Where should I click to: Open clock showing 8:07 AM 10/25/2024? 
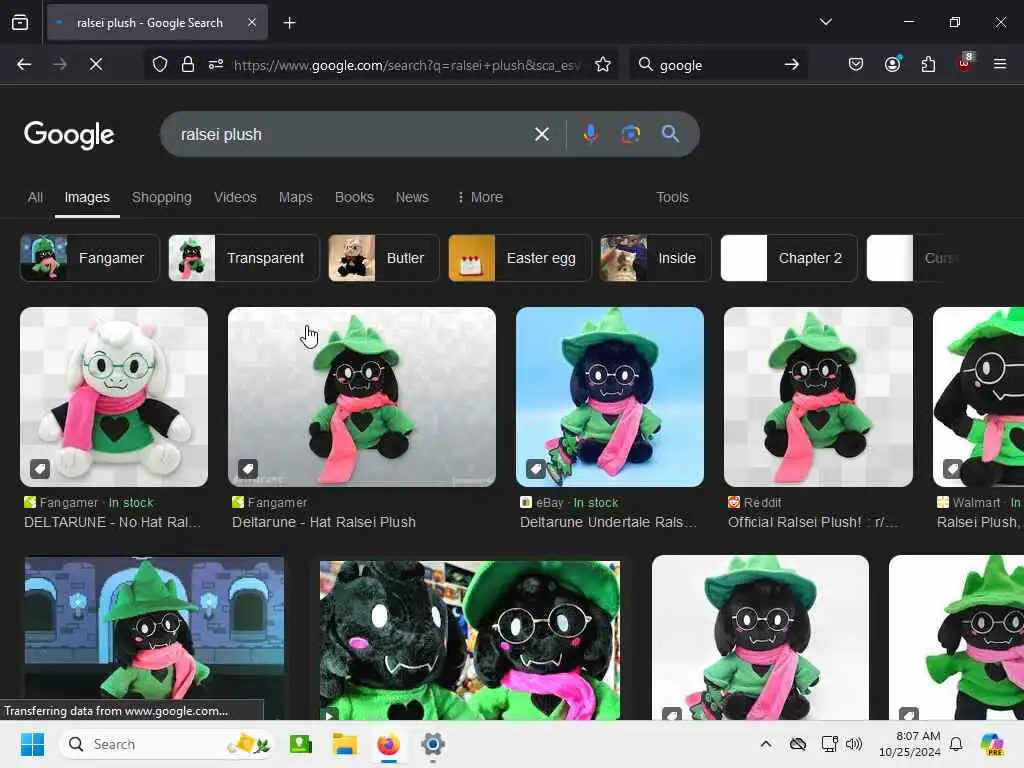910,744
